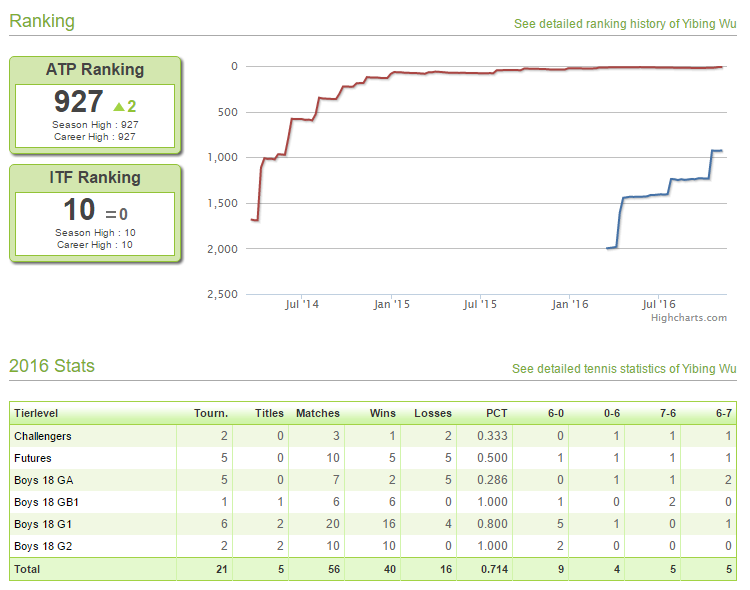
Task: Click the 'Boys 18 GB1' row label
Action: (x=46, y=502)
